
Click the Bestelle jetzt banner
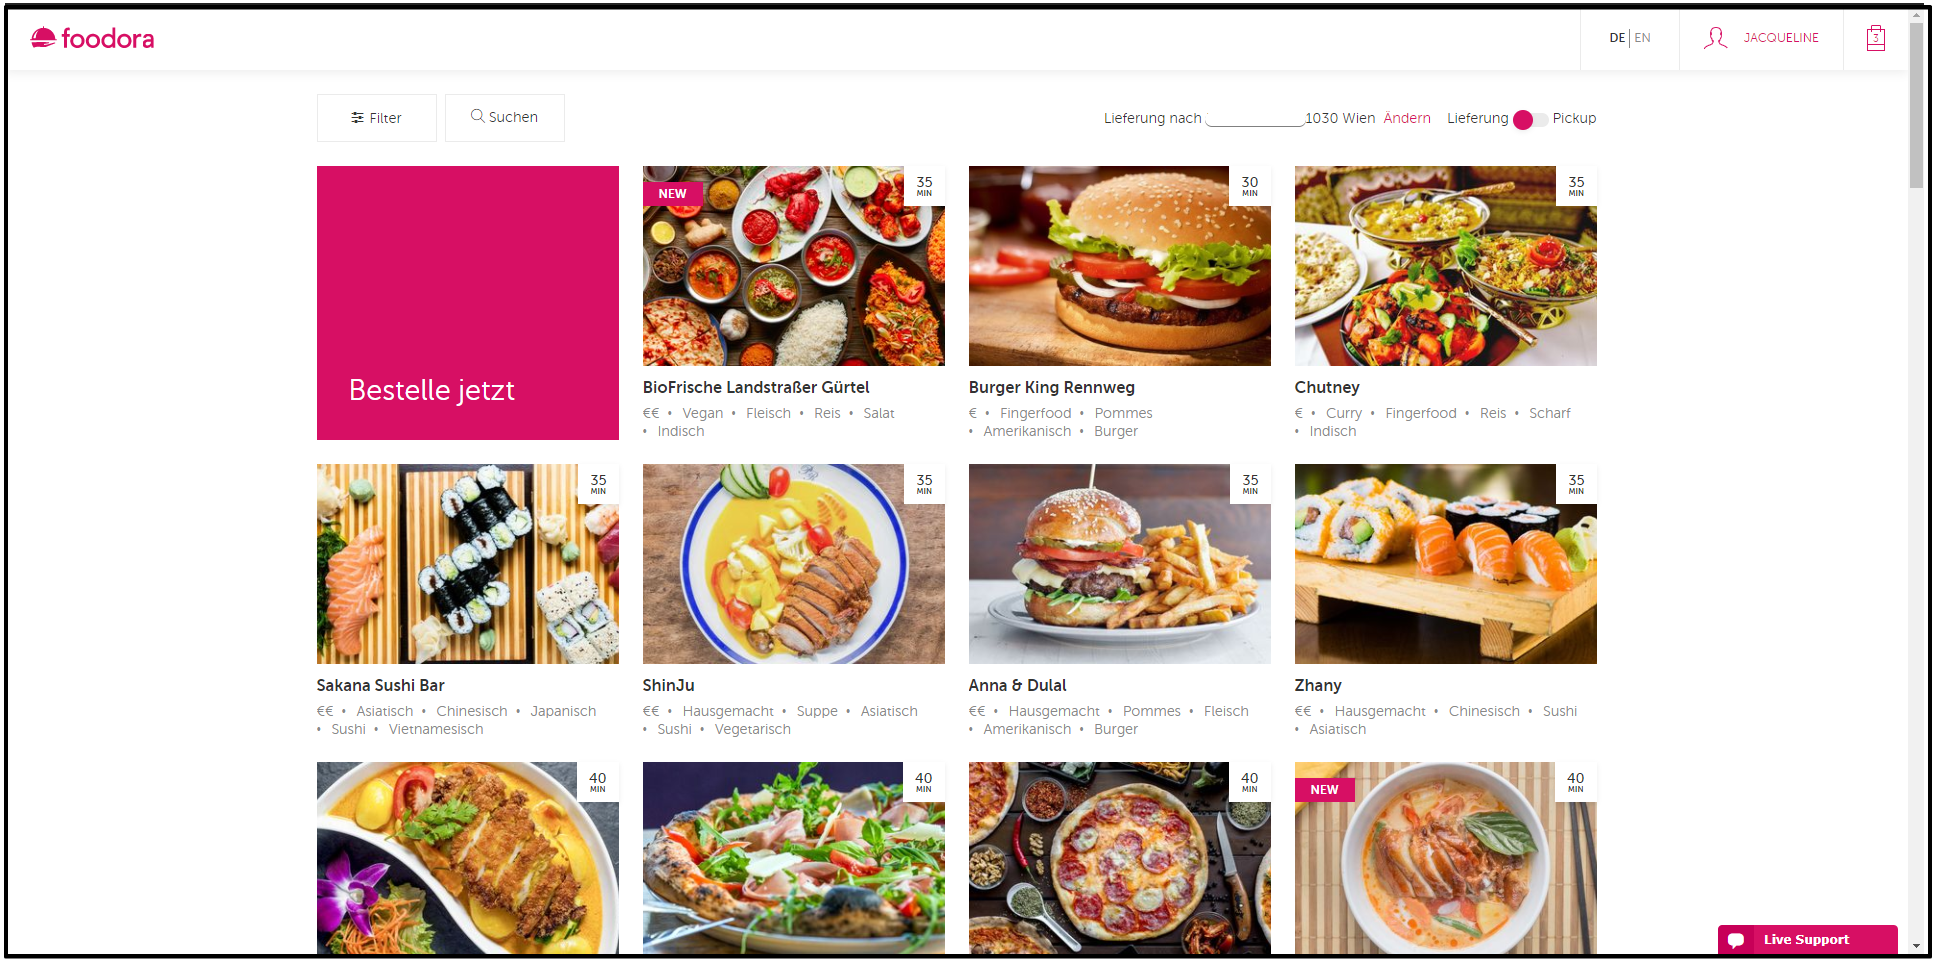[x=468, y=303]
